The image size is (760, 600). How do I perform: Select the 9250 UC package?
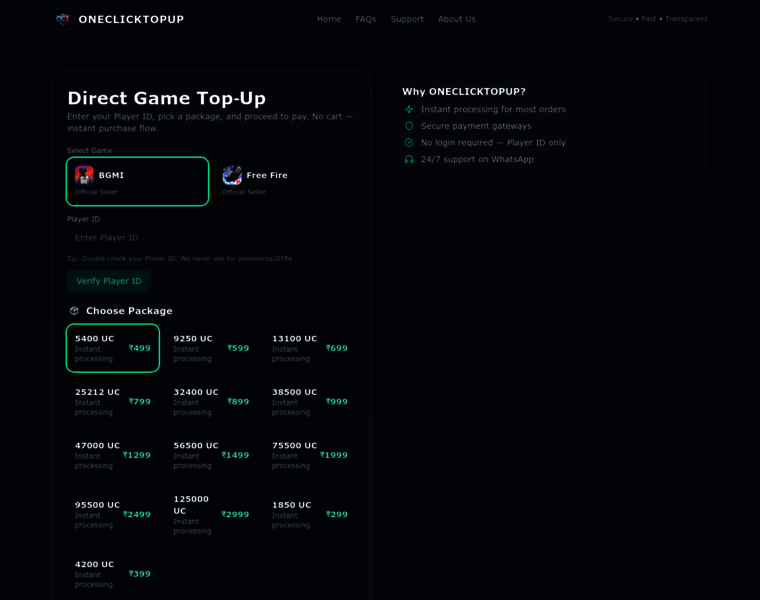pos(211,348)
